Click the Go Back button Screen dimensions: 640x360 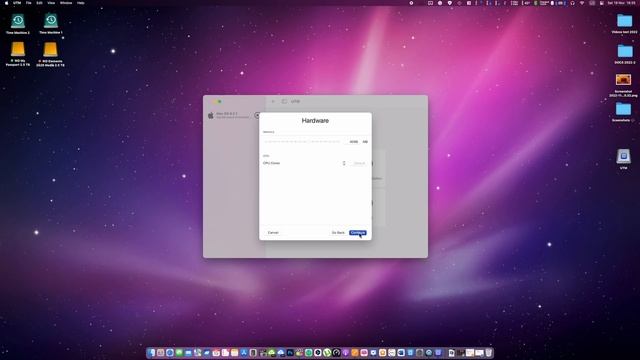[x=338, y=233]
